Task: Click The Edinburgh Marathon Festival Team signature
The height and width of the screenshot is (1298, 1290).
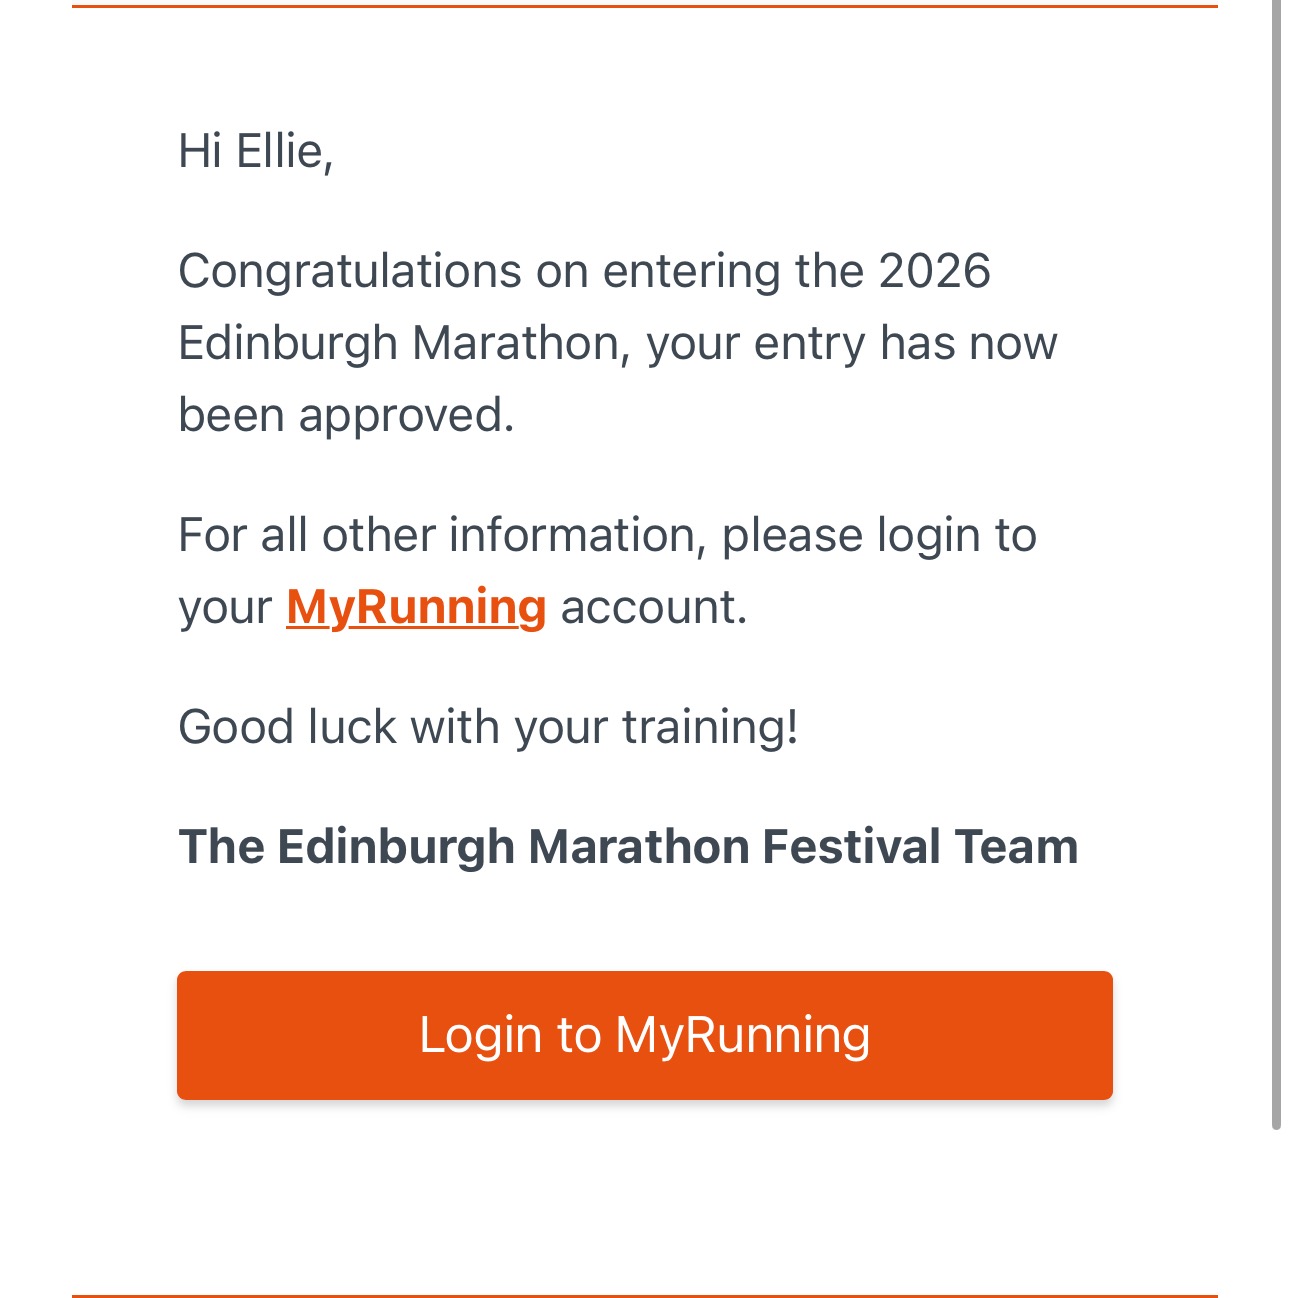Action: pyautogui.click(x=628, y=847)
